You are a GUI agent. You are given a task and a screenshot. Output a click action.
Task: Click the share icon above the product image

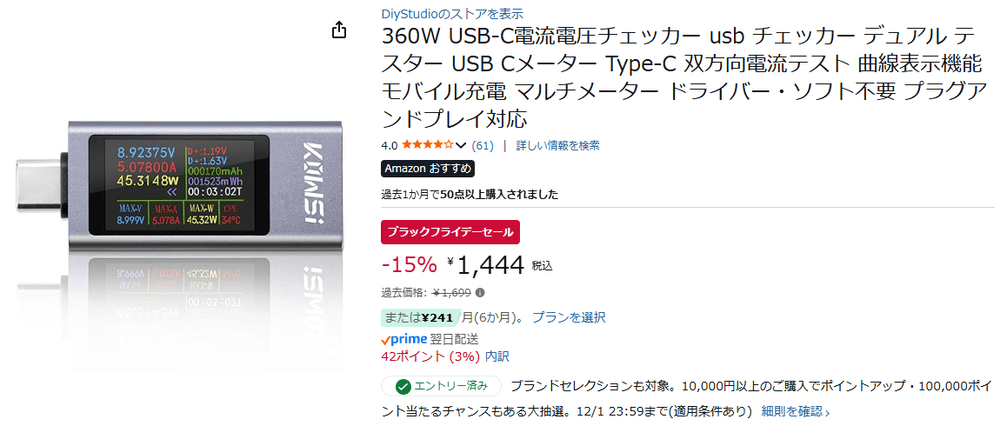point(339,30)
